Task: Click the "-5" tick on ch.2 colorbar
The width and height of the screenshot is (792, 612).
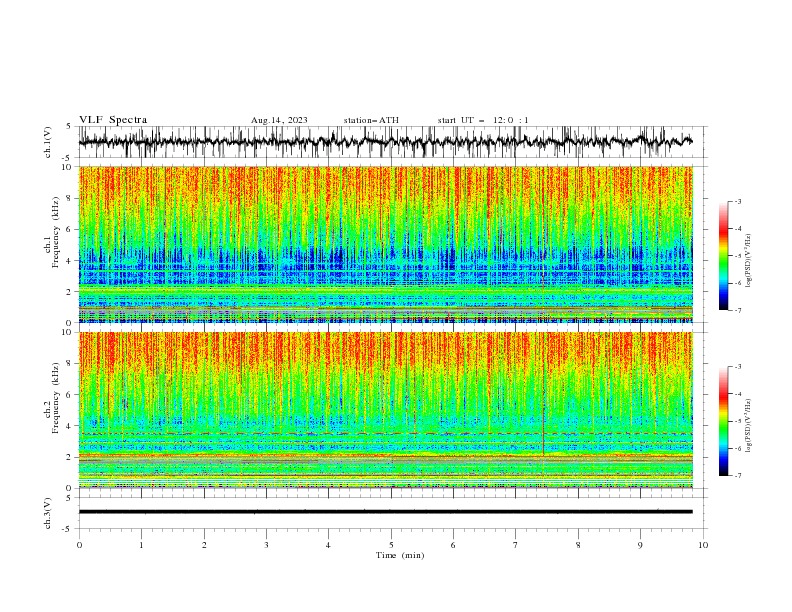Action: (x=737, y=421)
